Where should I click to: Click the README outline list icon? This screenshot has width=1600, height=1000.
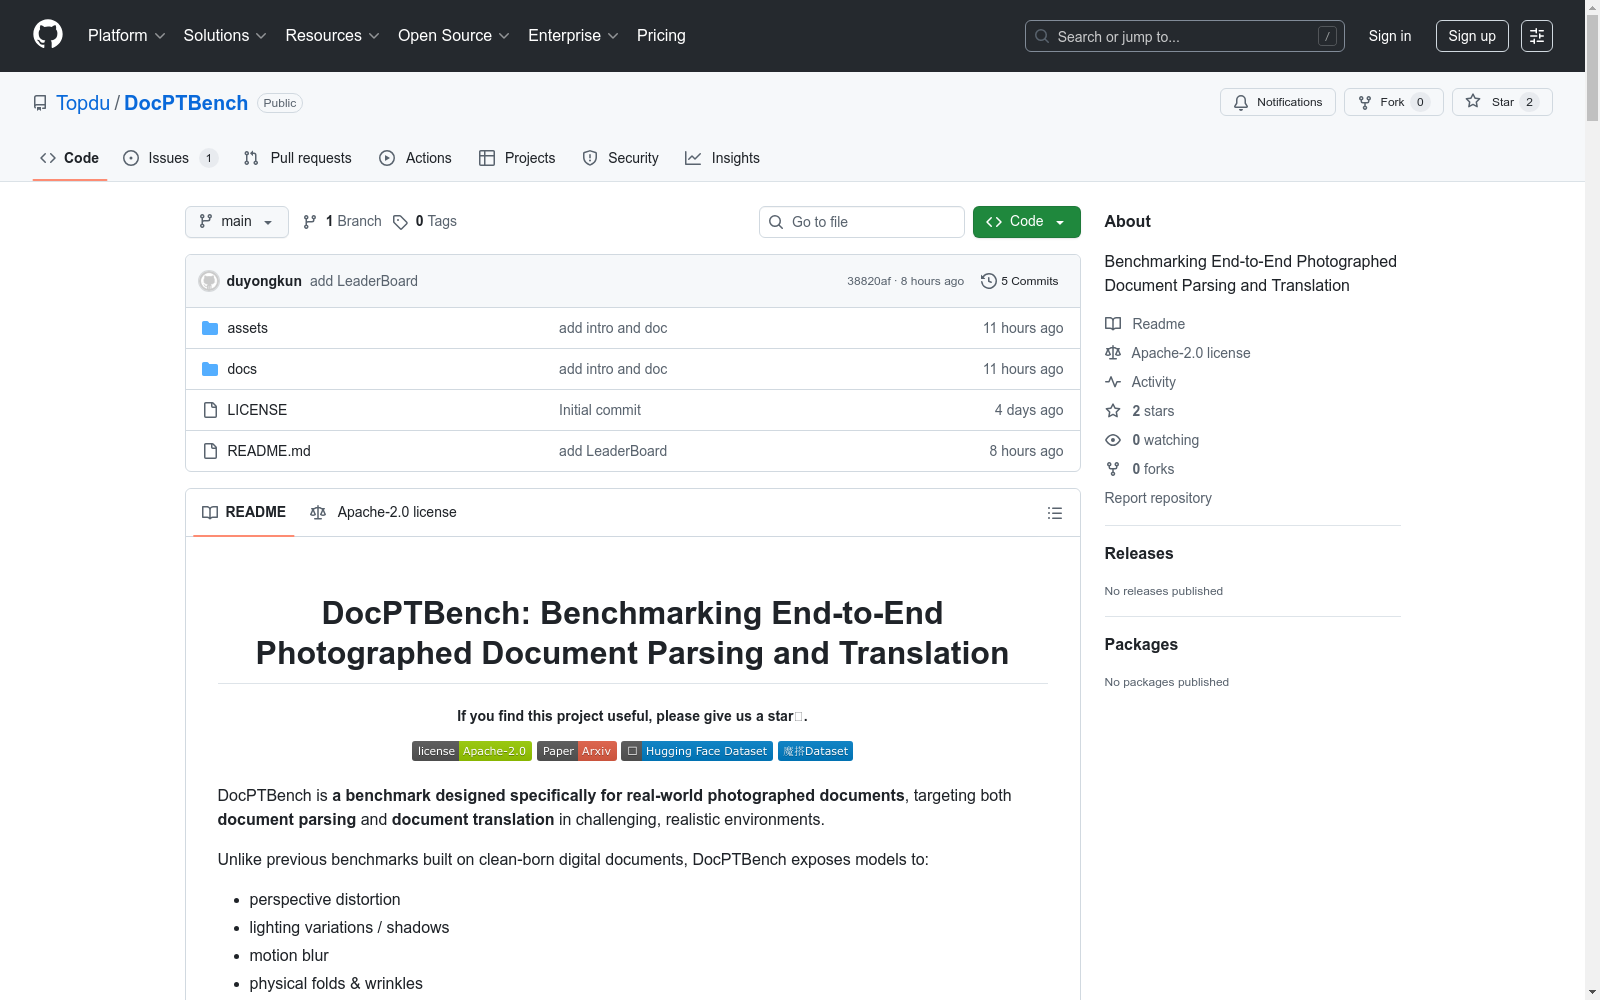[x=1055, y=513]
